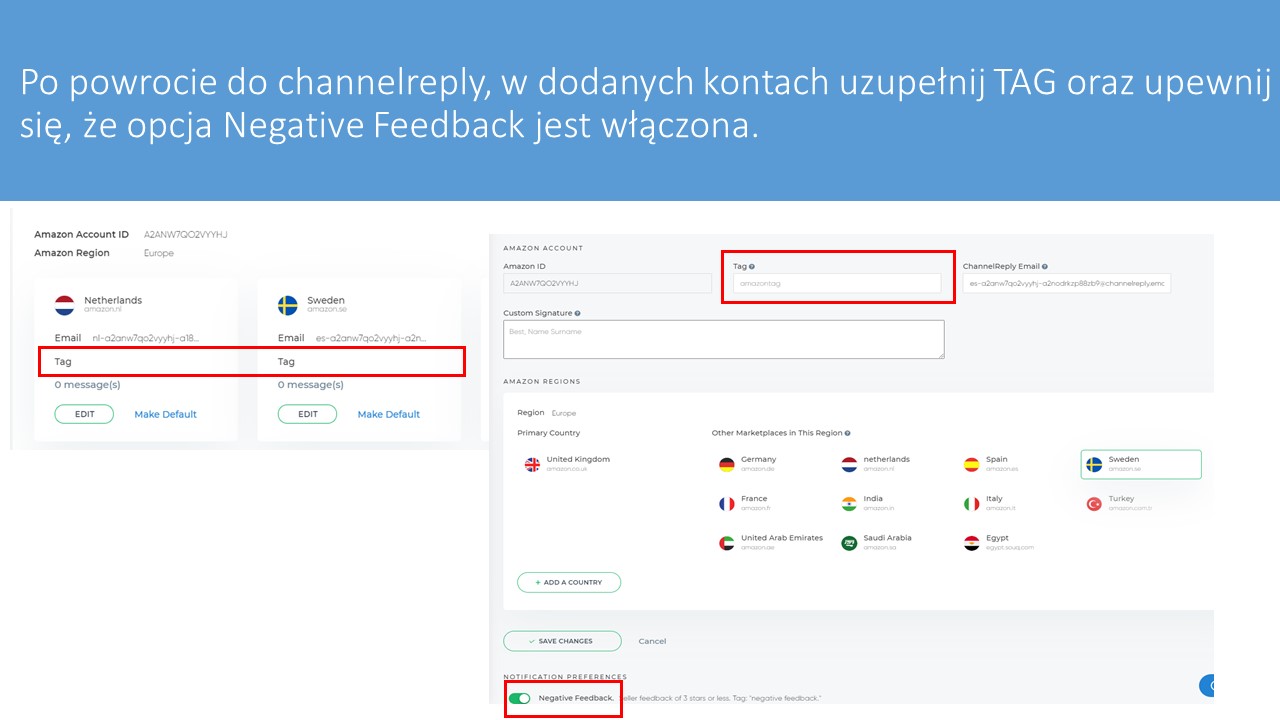Click the 0 message(s) text under Sweden
Screen dimensions: 1280x720
tap(311, 385)
